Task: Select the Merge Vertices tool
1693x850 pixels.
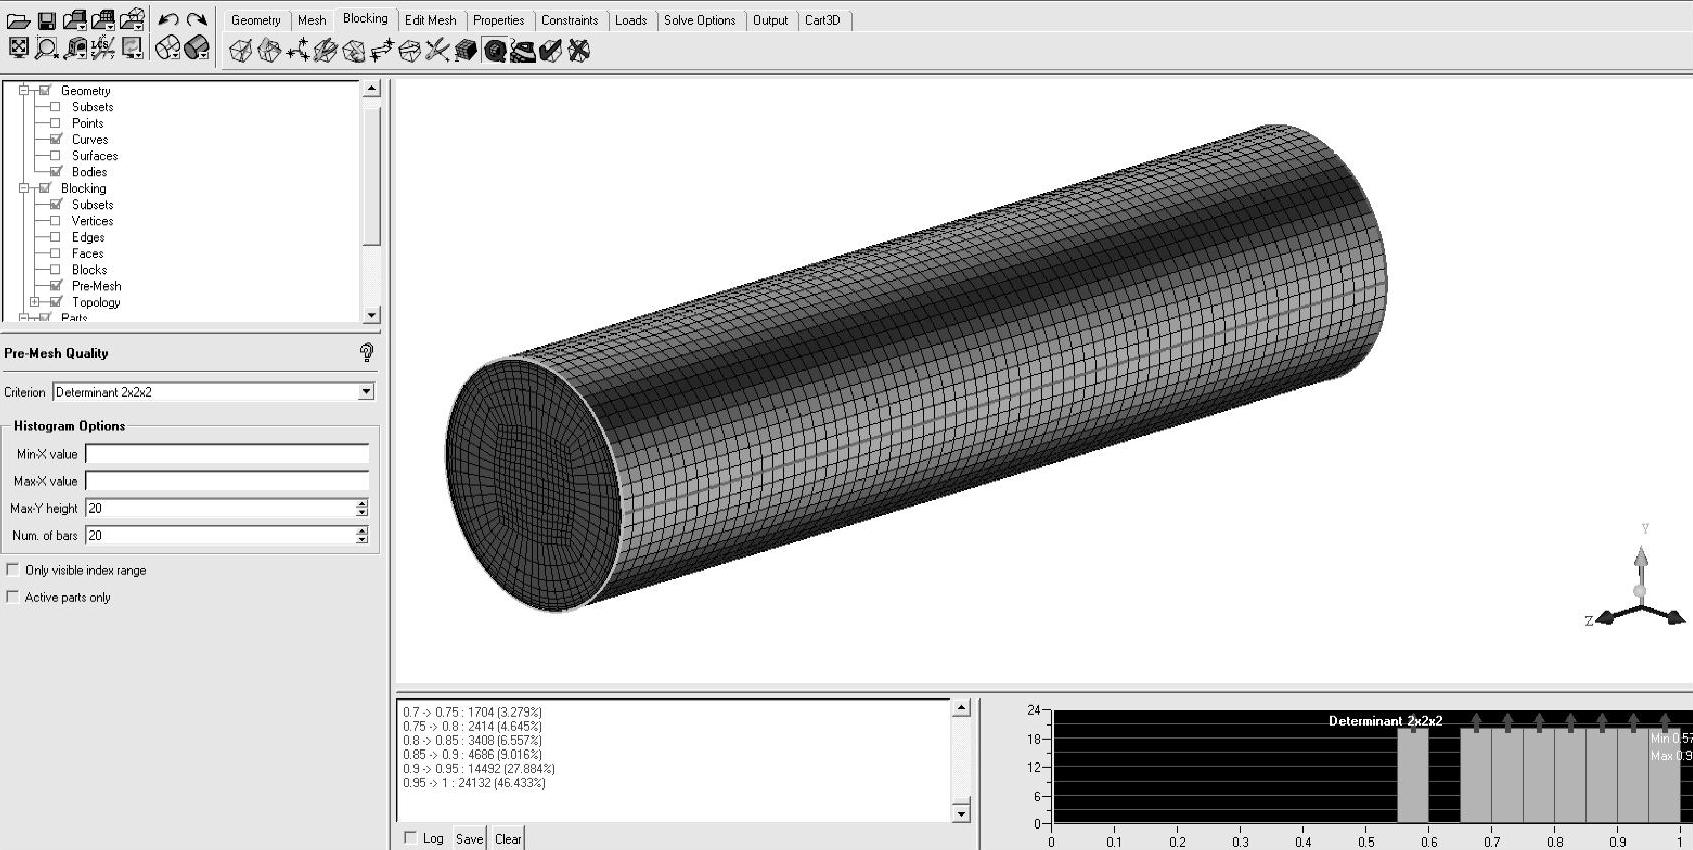Action: point(297,50)
